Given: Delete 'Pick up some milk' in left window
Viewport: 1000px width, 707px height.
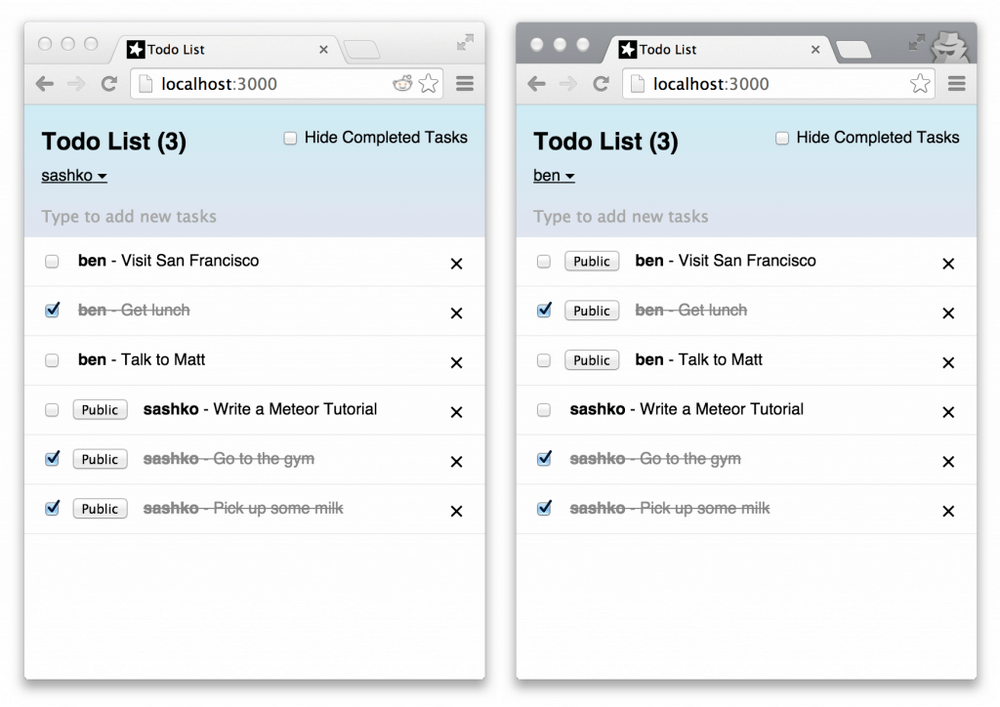Looking at the screenshot, I should pyautogui.click(x=456, y=511).
